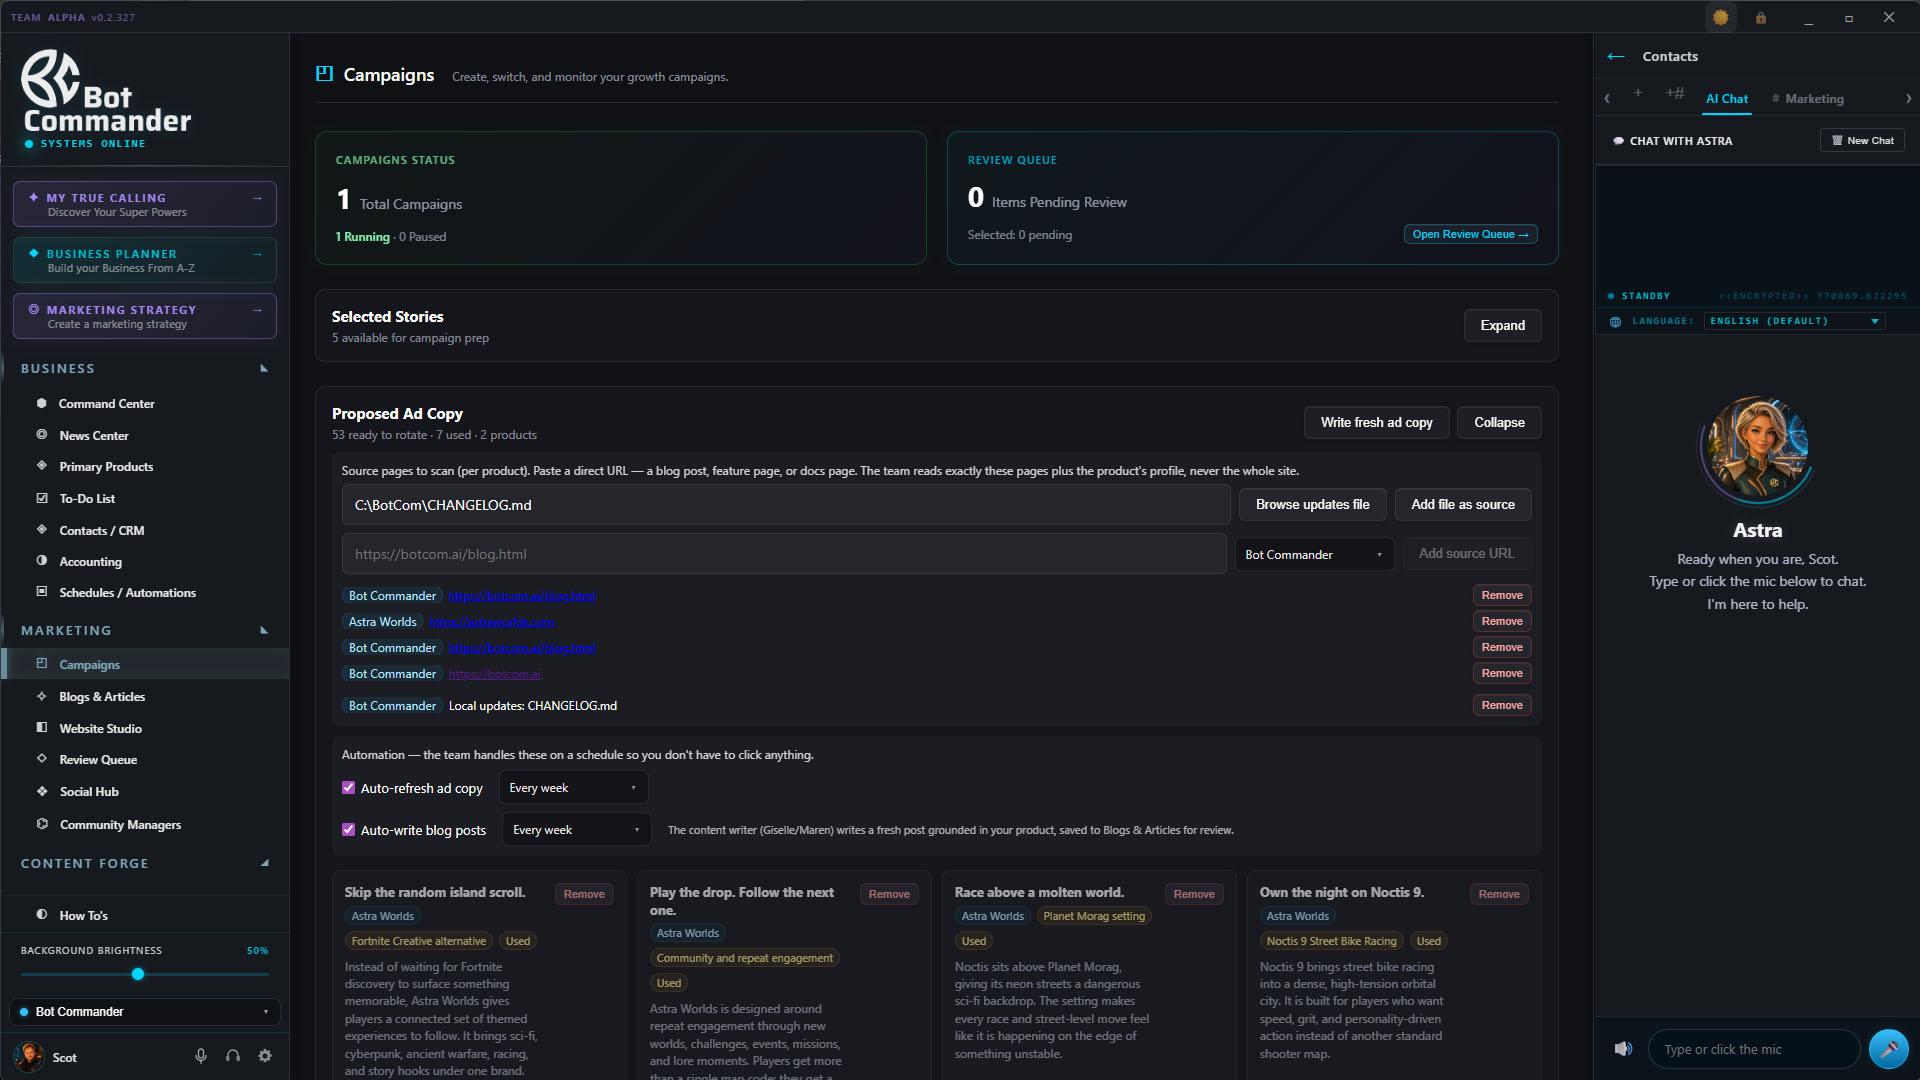Open Review Queue in the sidebar
The image size is (1920, 1080).
(98, 759)
